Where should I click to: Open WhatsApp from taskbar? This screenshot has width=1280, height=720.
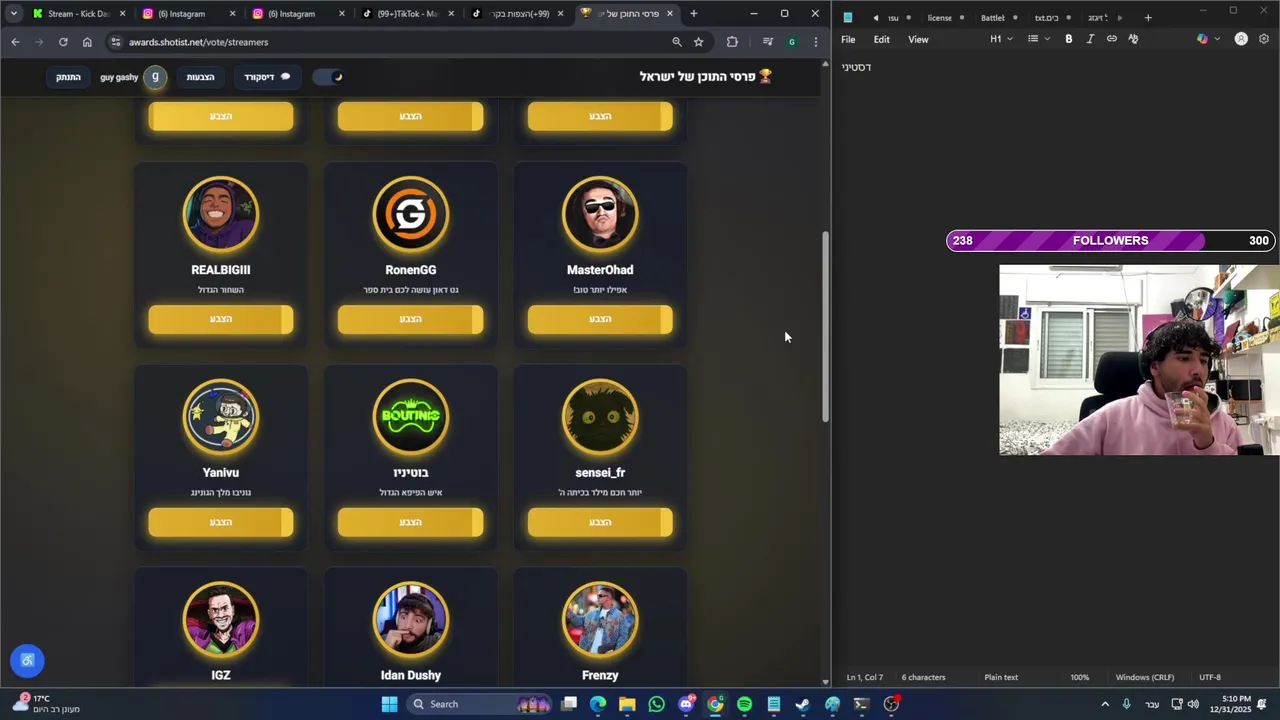(656, 704)
